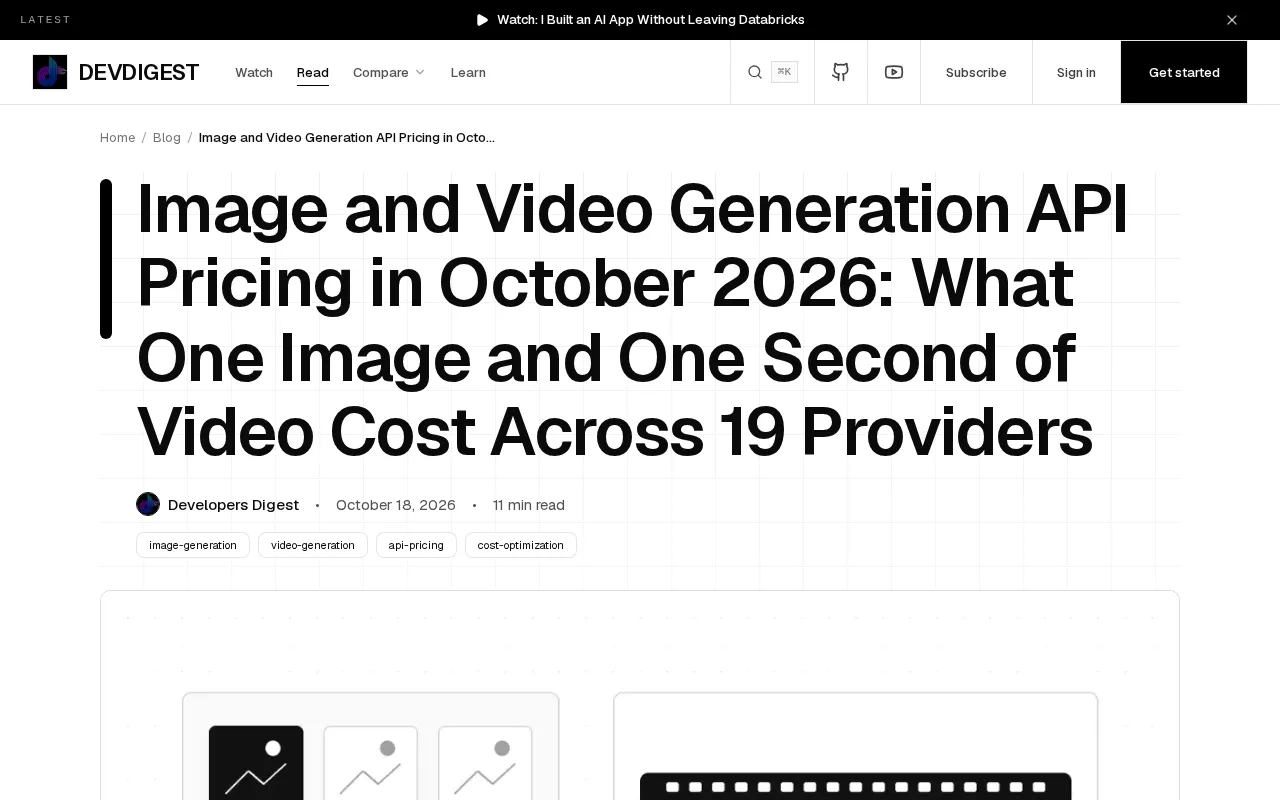Select the Read nav item
Image resolution: width=1280 pixels, height=800 pixels.
(x=313, y=72)
